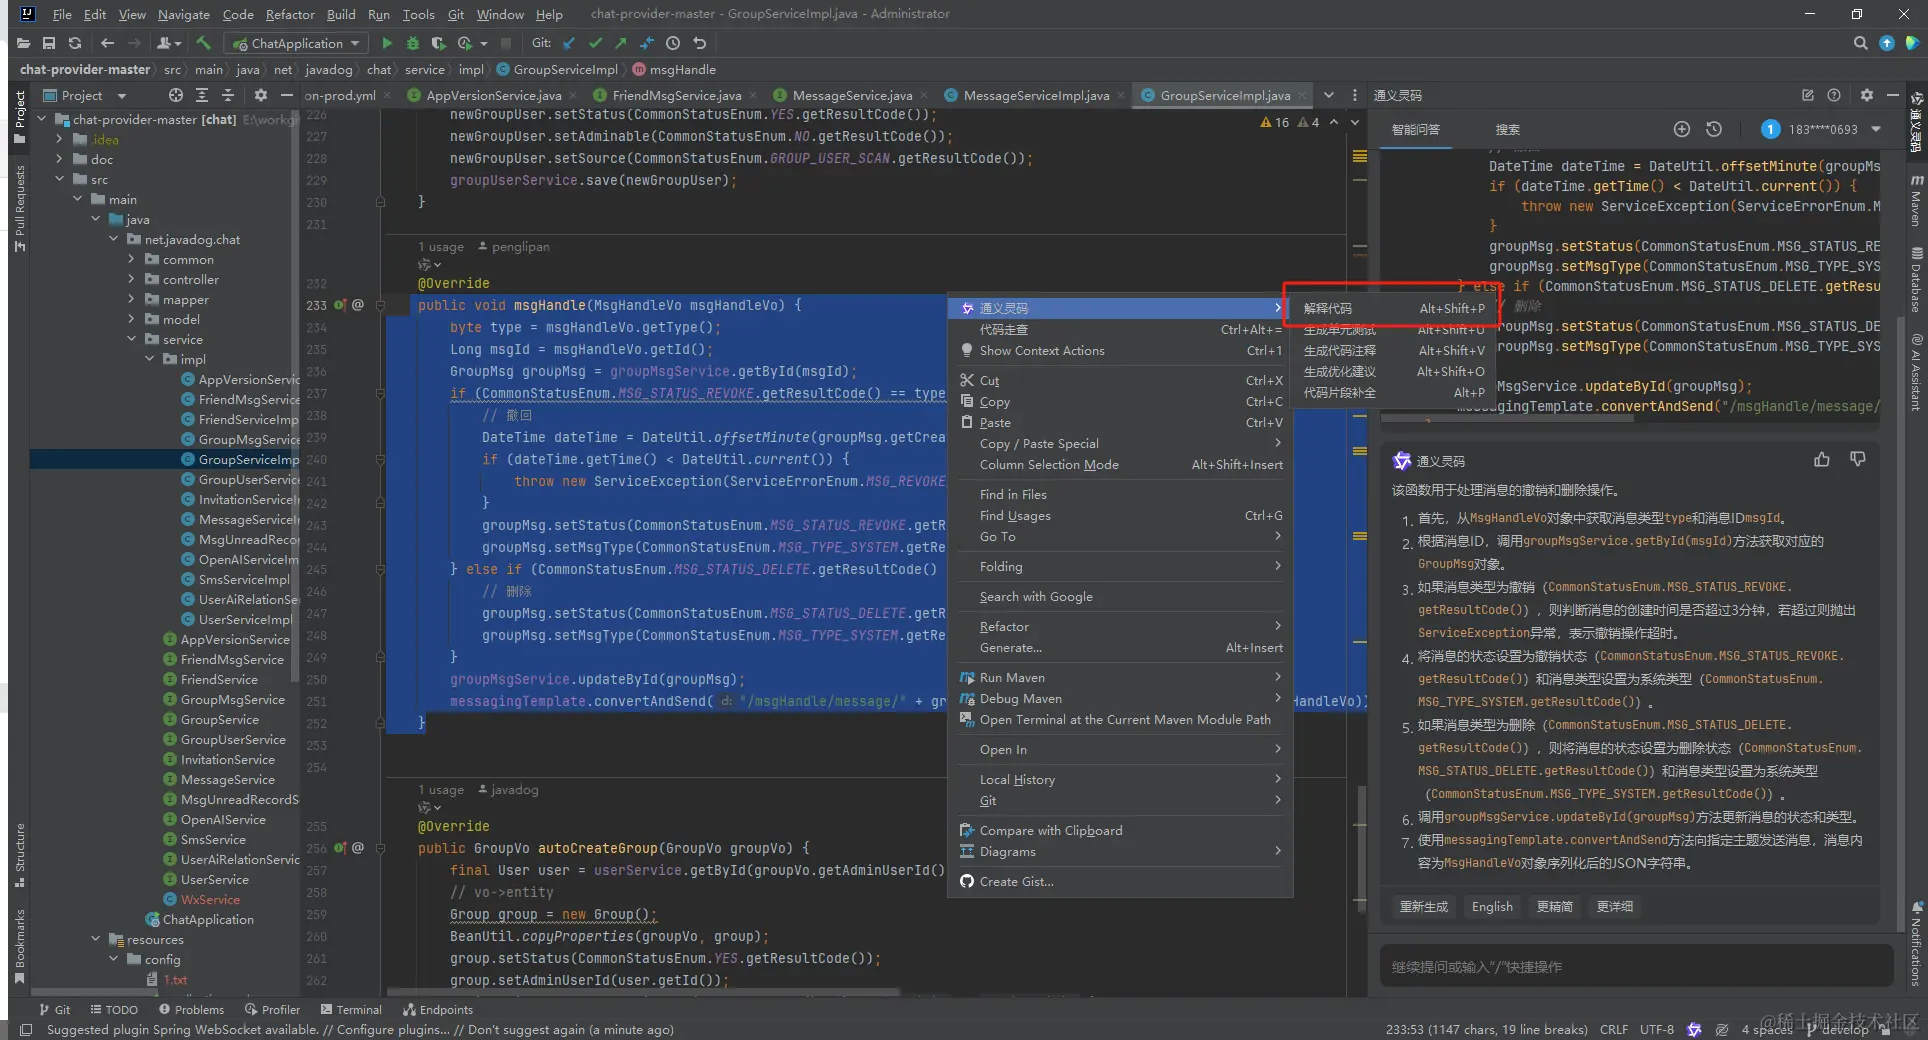
Task: Open chat history clock icon
Action: coord(1714,129)
